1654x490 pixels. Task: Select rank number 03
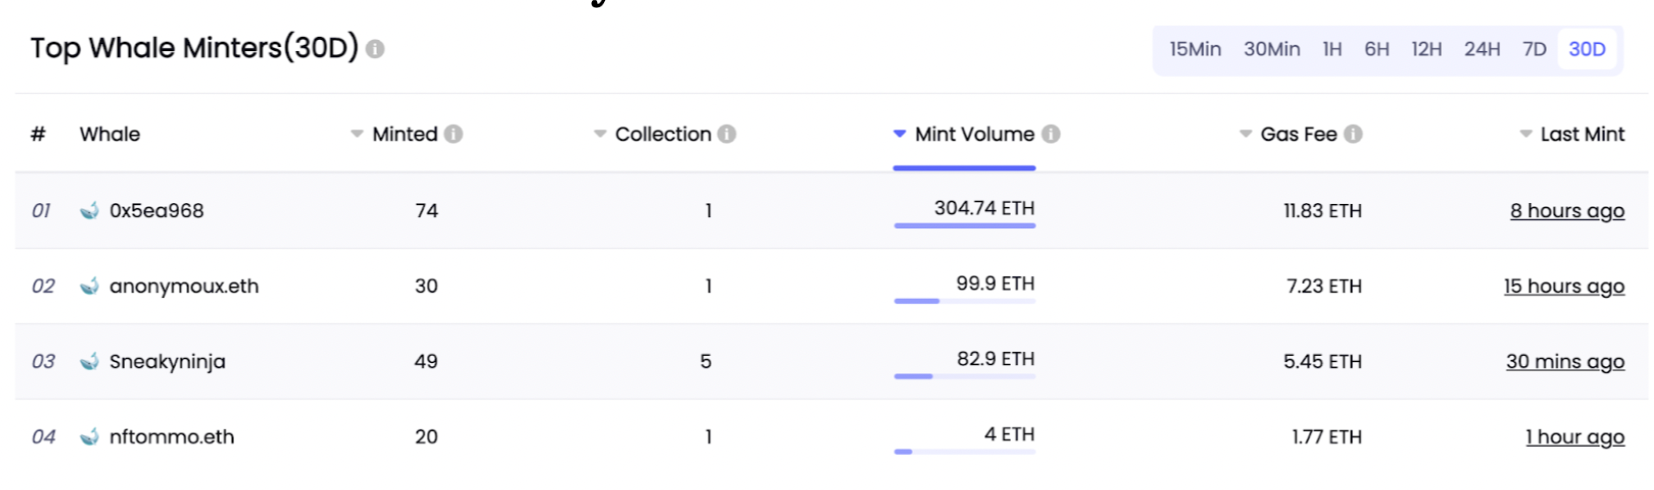(x=43, y=362)
